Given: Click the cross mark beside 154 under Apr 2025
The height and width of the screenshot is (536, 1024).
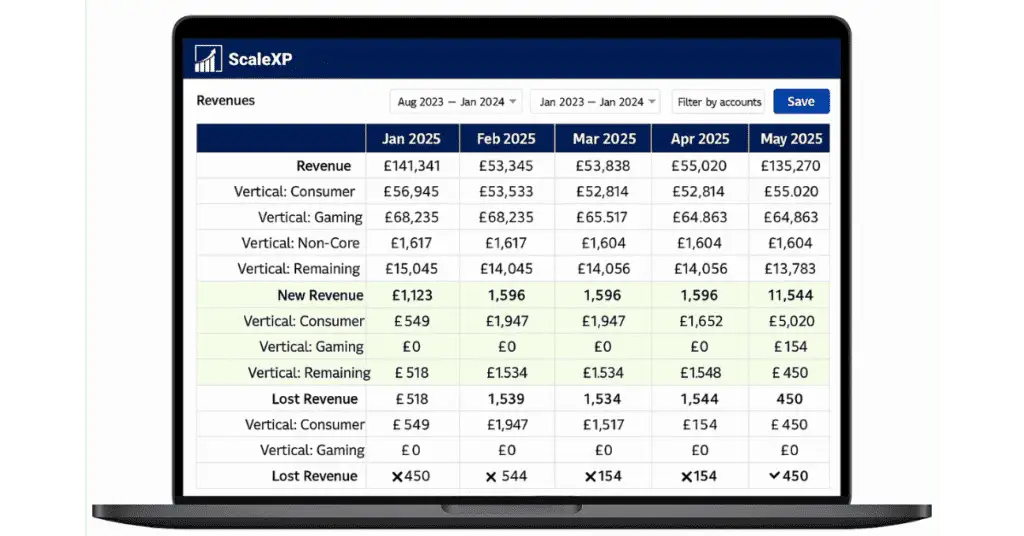Looking at the screenshot, I should (x=686, y=477).
